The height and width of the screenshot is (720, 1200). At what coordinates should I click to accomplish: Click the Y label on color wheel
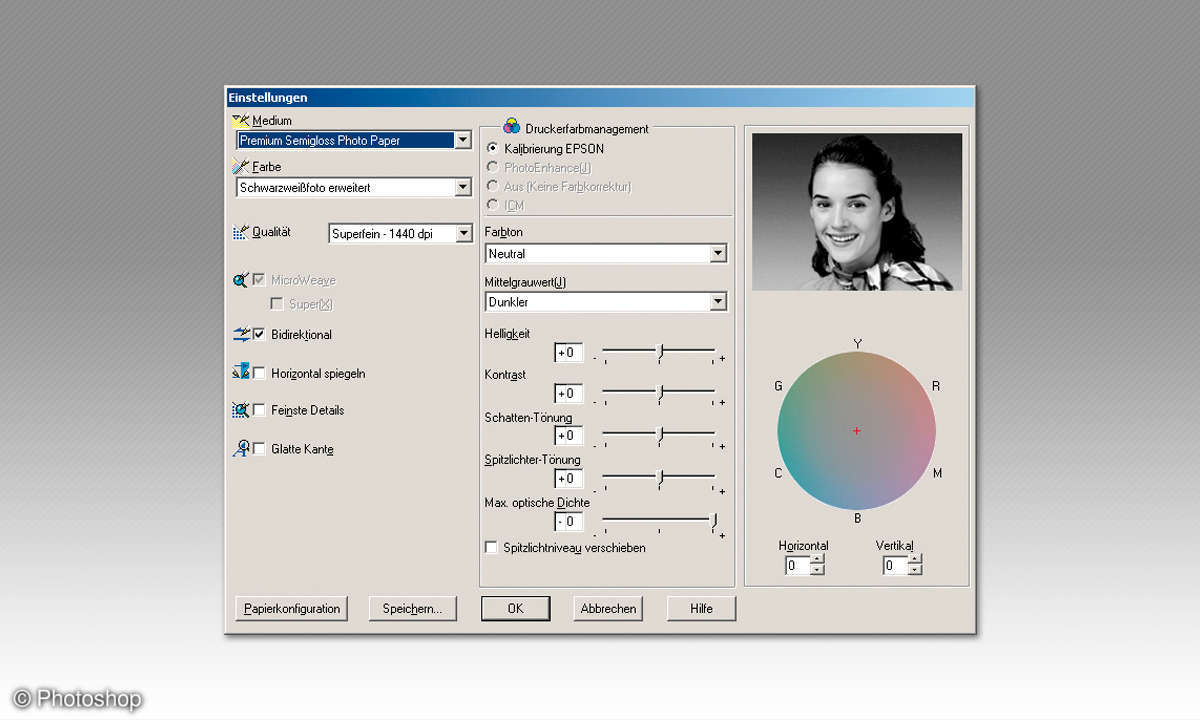[x=857, y=344]
